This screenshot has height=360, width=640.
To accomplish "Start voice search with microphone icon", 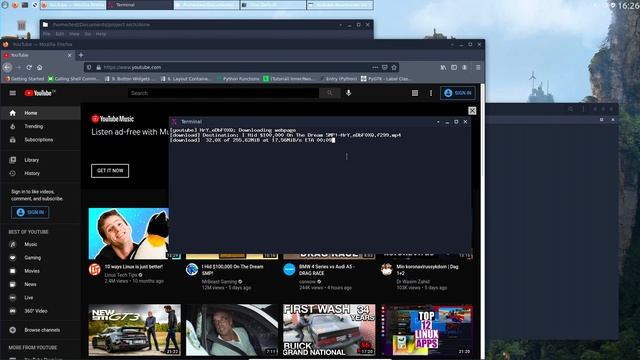I will click(x=348, y=93).
